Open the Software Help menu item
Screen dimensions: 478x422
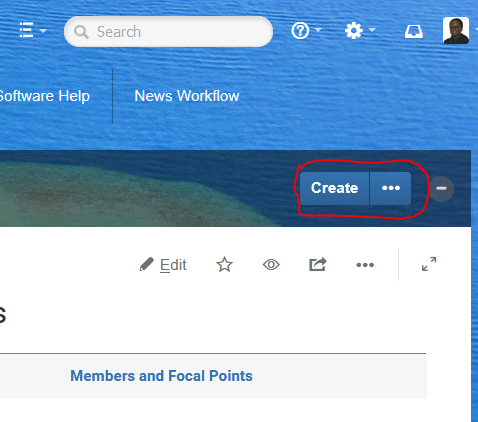[44, 96]
